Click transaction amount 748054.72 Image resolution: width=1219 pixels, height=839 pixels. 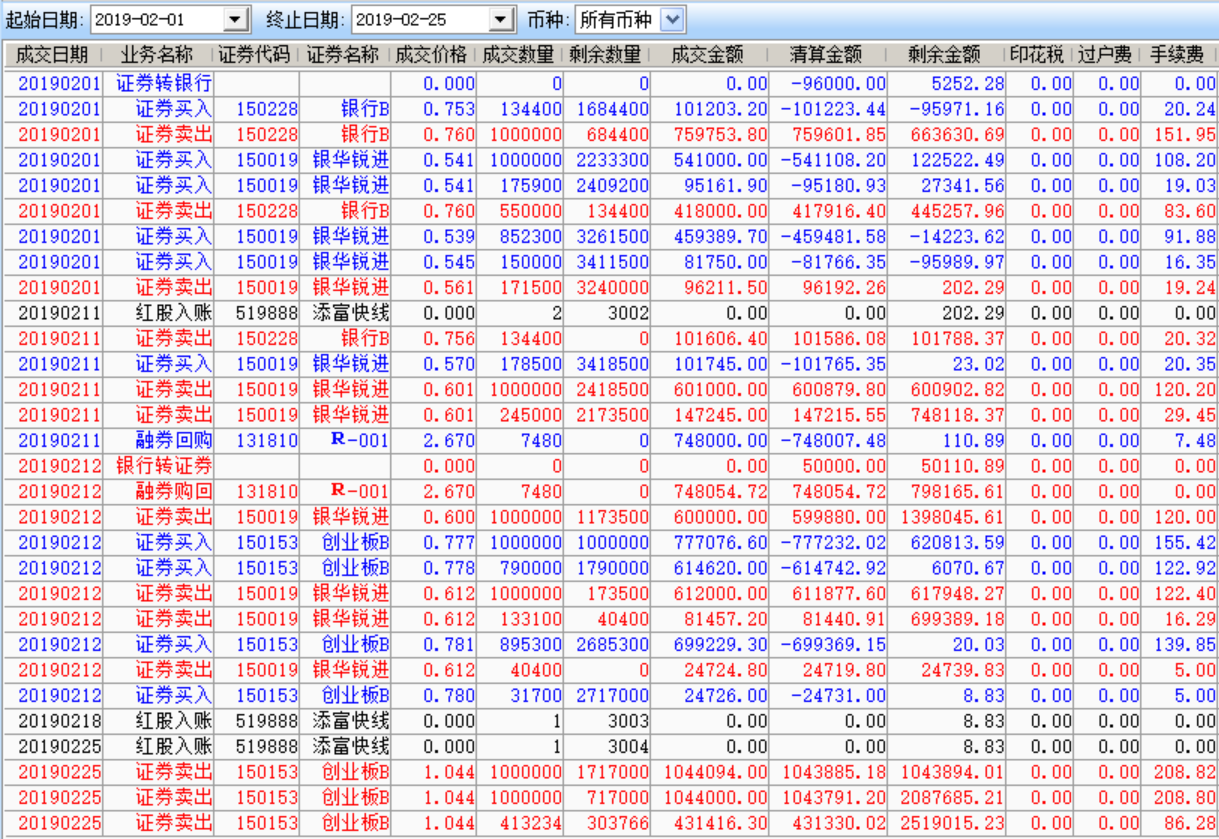pos(719,492)
